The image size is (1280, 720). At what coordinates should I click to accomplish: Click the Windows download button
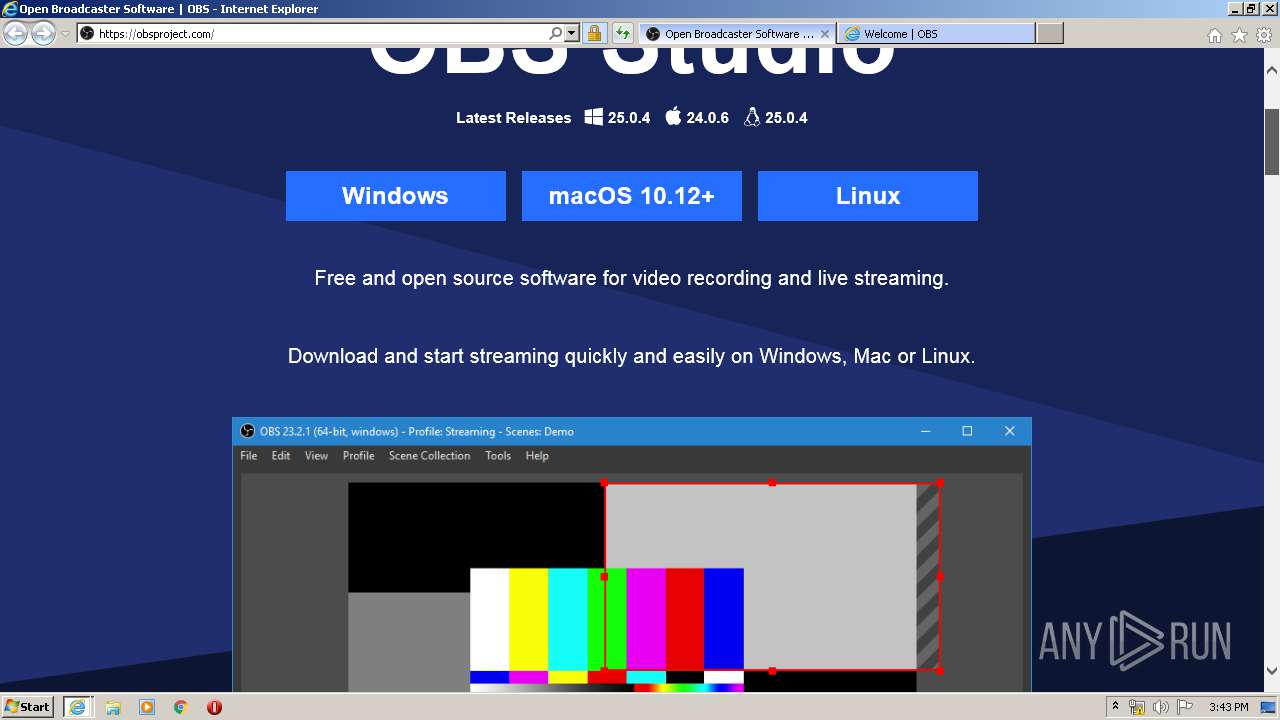pos(396,196)
